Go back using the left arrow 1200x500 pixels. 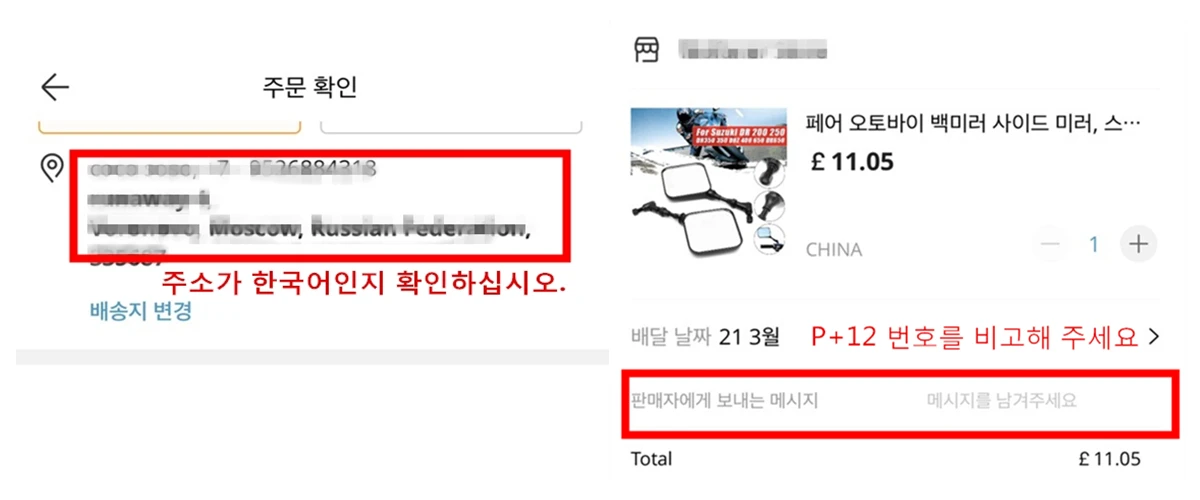[55, 87]
